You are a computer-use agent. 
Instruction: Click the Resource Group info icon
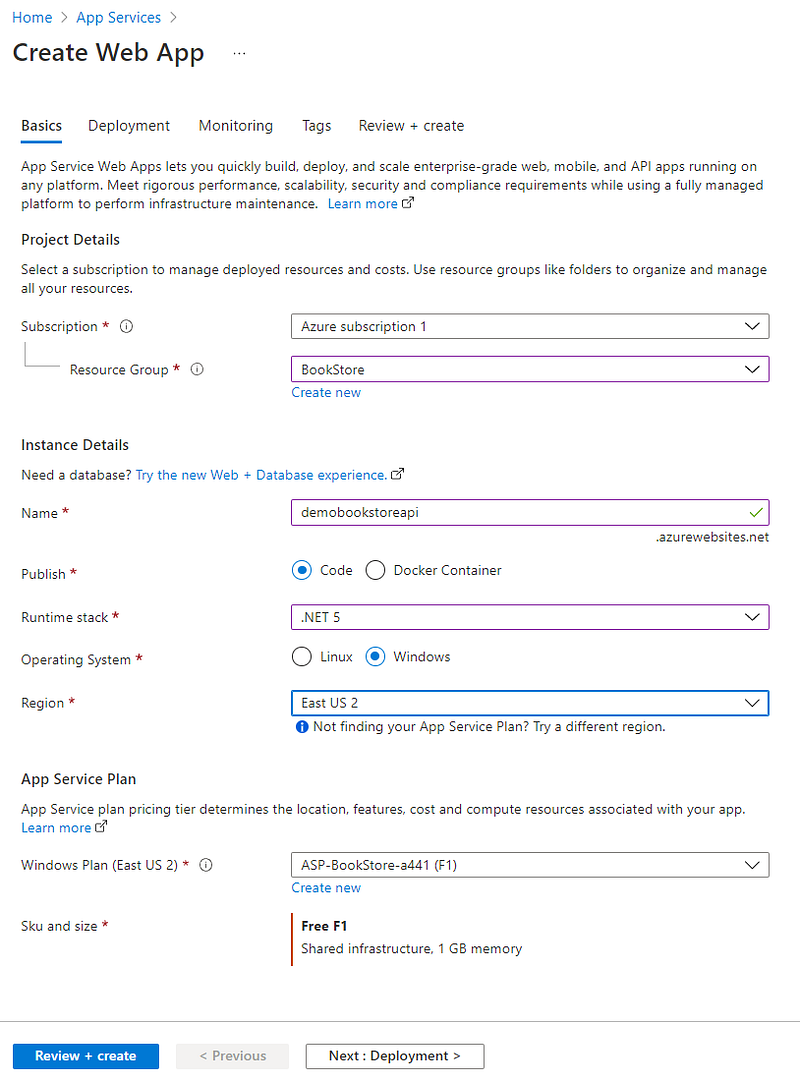[197, 370]
